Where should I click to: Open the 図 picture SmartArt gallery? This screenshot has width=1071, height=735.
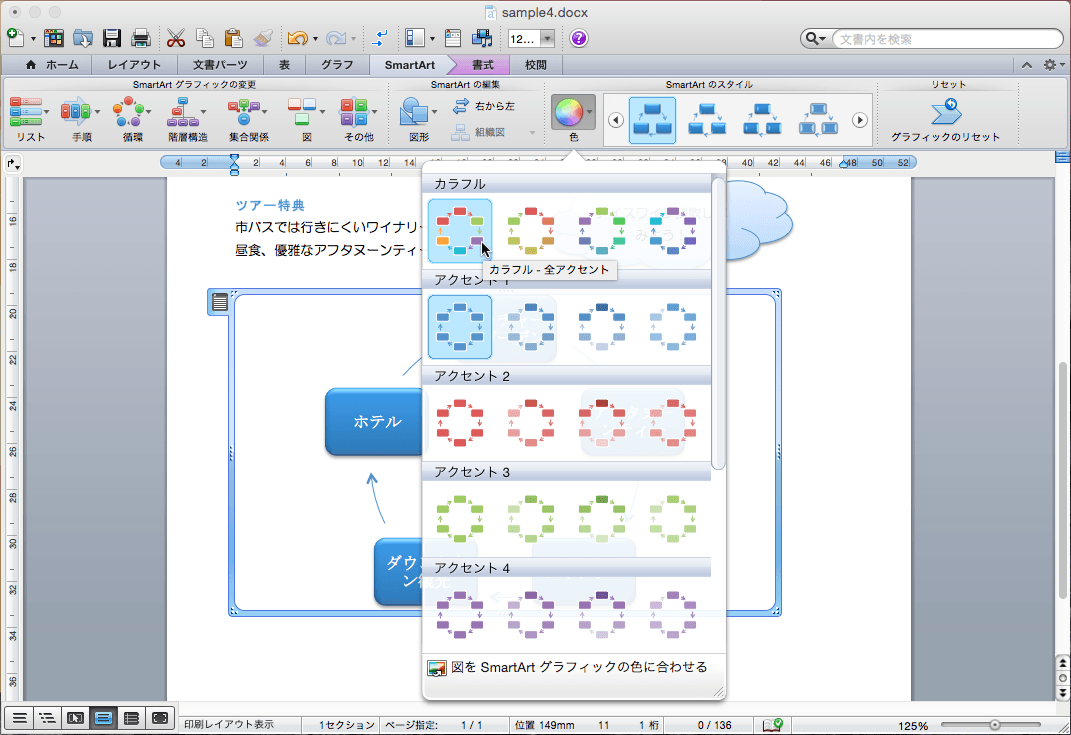click(x=306, y=119)
